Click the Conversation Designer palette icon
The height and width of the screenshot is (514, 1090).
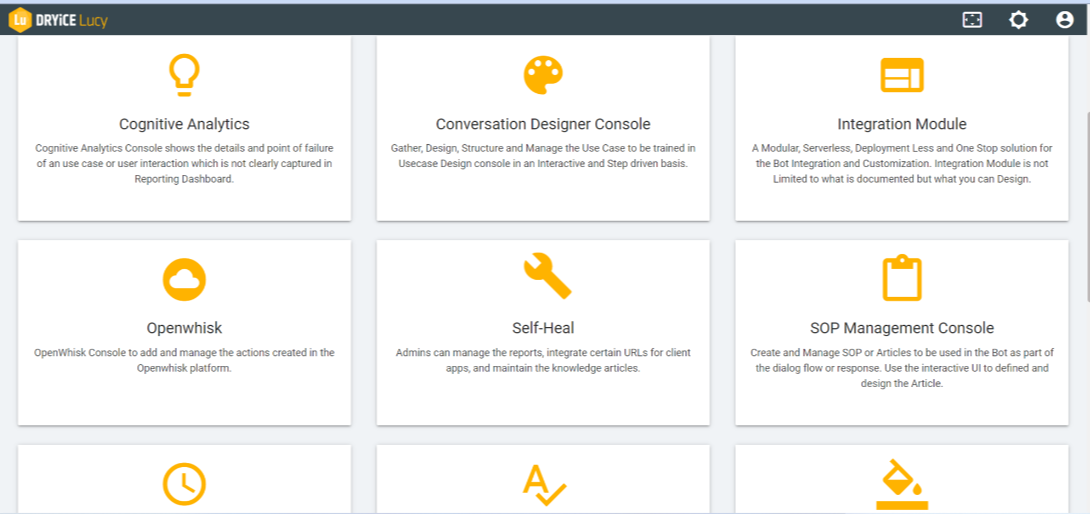(x=543, y=75)
